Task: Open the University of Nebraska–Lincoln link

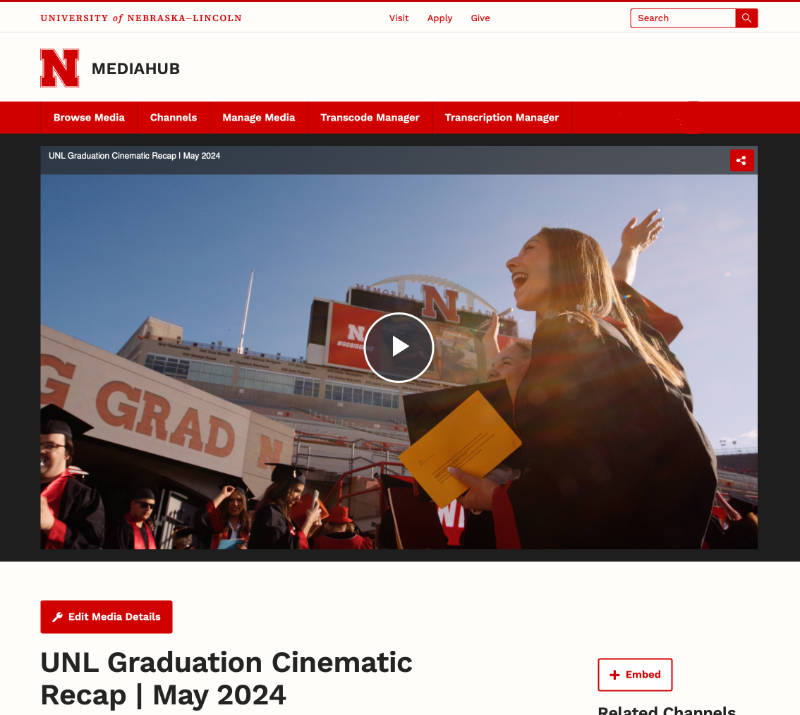Action: (x=141, y=18)
